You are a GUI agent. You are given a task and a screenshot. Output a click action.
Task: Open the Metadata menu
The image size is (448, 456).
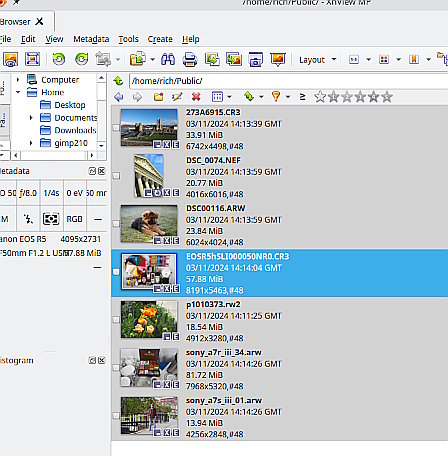tap(91, 39)
